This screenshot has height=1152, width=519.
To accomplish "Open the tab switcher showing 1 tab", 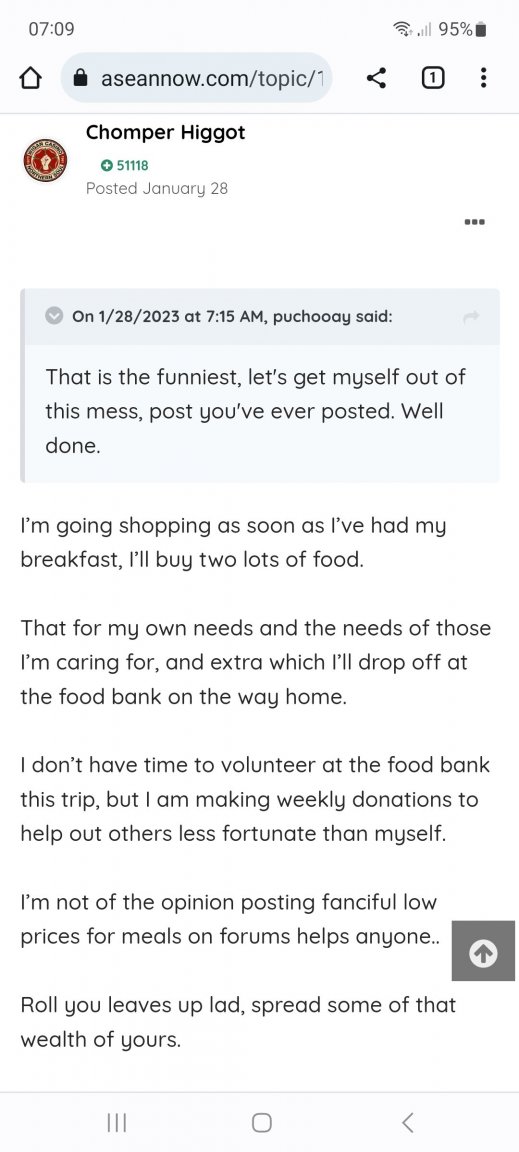I will pos(433,78).
